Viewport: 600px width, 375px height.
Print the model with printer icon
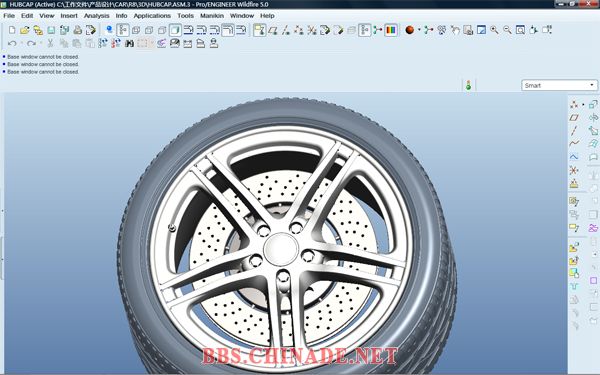coord(78,30)
